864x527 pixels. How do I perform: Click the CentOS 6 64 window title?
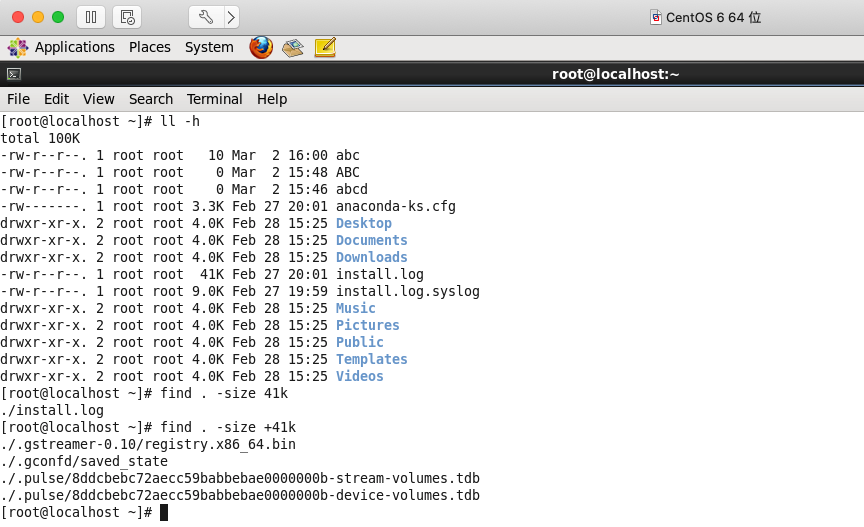713,18
